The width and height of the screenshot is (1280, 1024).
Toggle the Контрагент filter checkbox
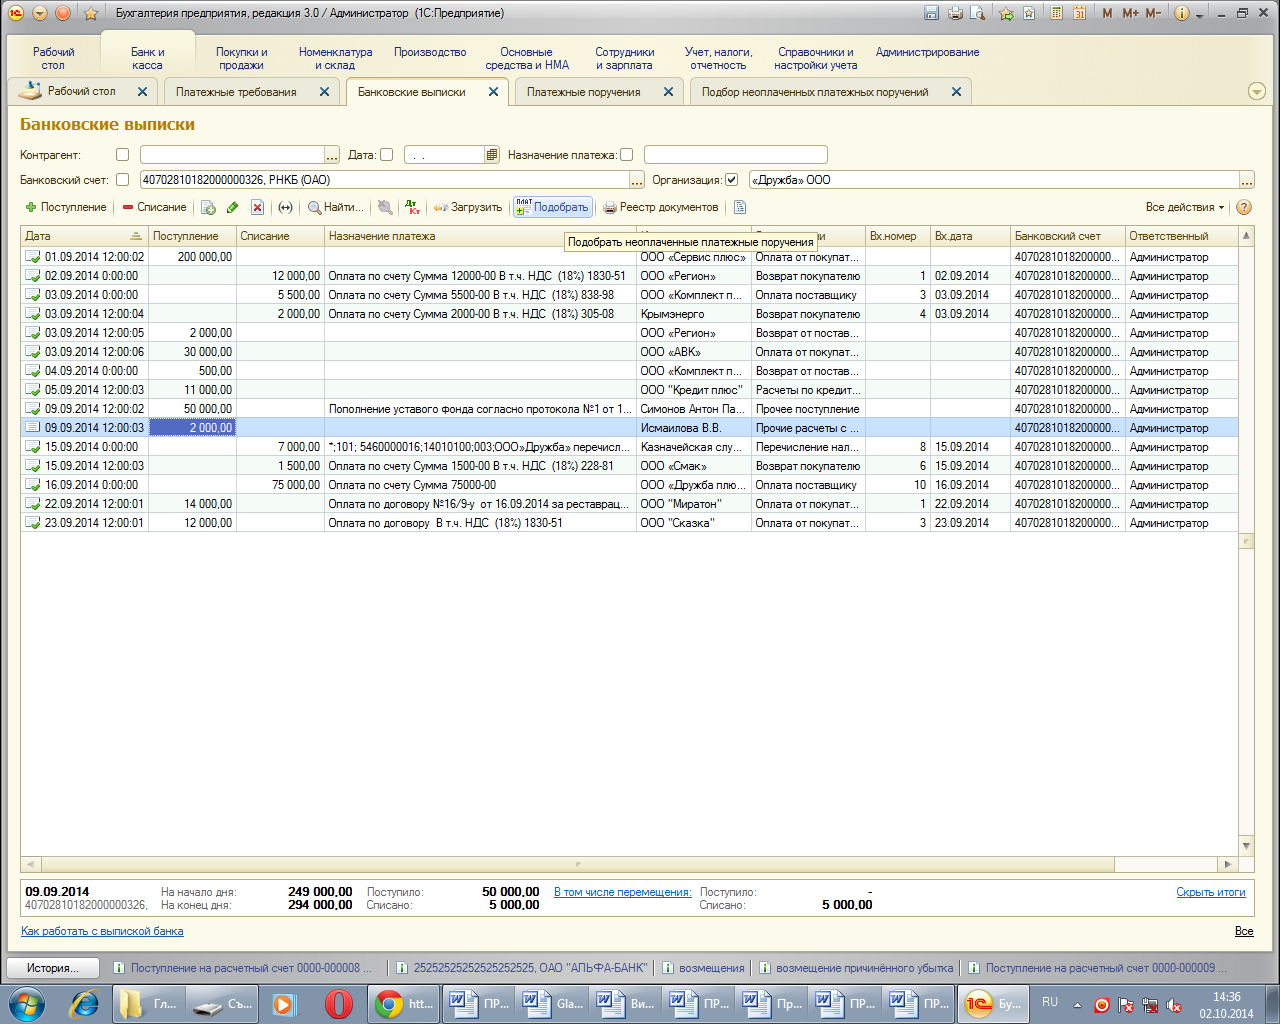coord(122,155)
